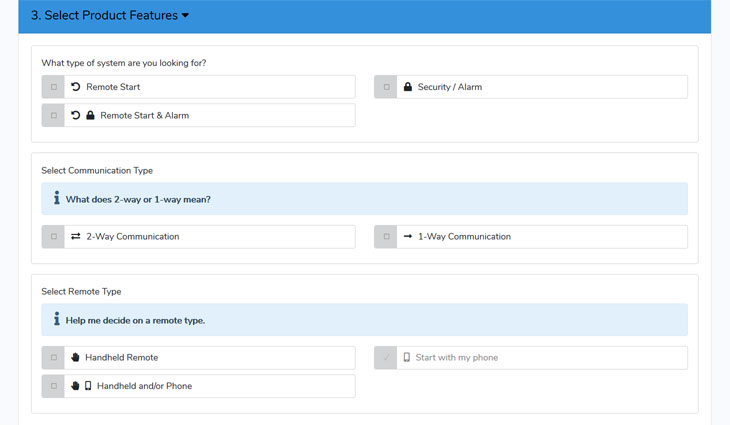Image resolution: width=730 pixels, height=425 pixels.
Task: Enable the 2-Way Communication checkbox
Action: (54, 236)
